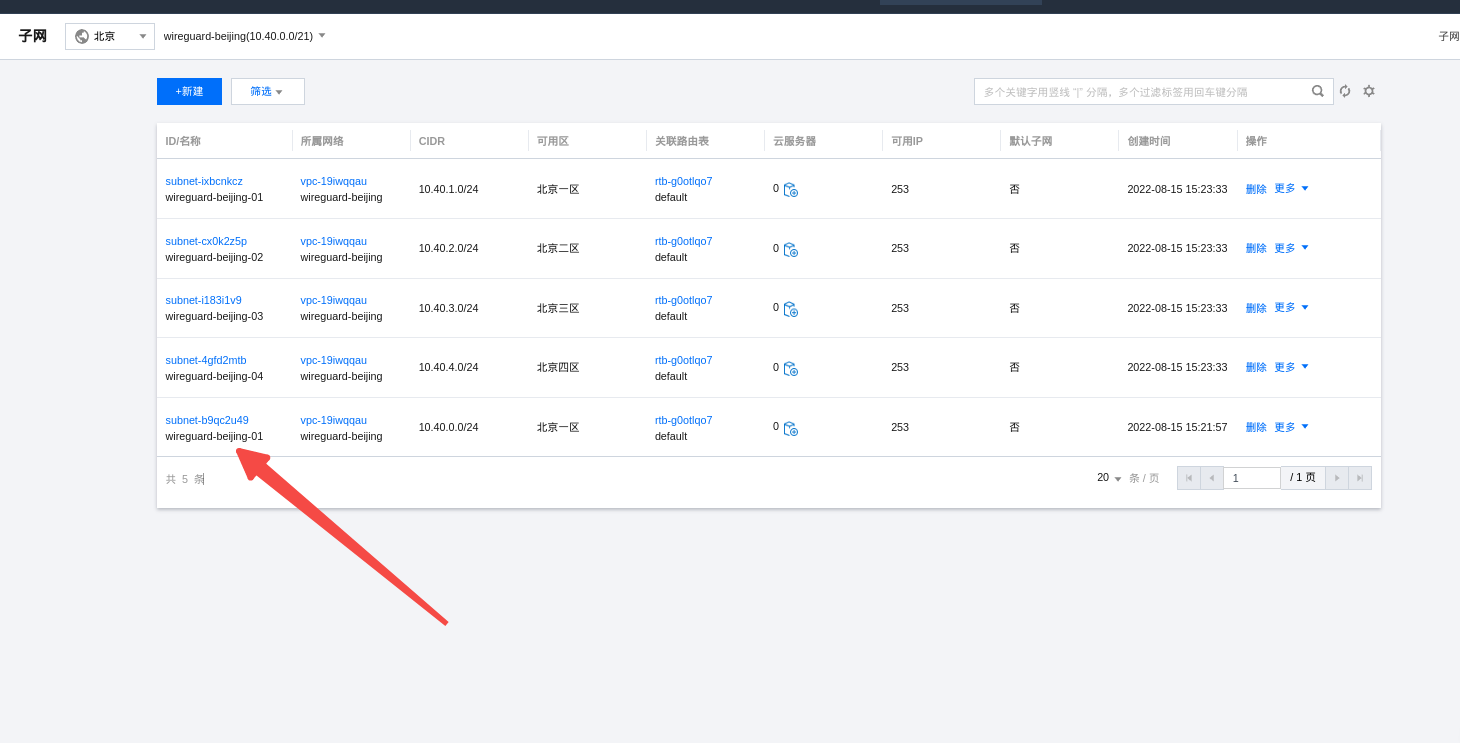Open the 筛选 filter dropdown
The image size is (1460, 743).
pyautogui.click(x=268, y=91)
